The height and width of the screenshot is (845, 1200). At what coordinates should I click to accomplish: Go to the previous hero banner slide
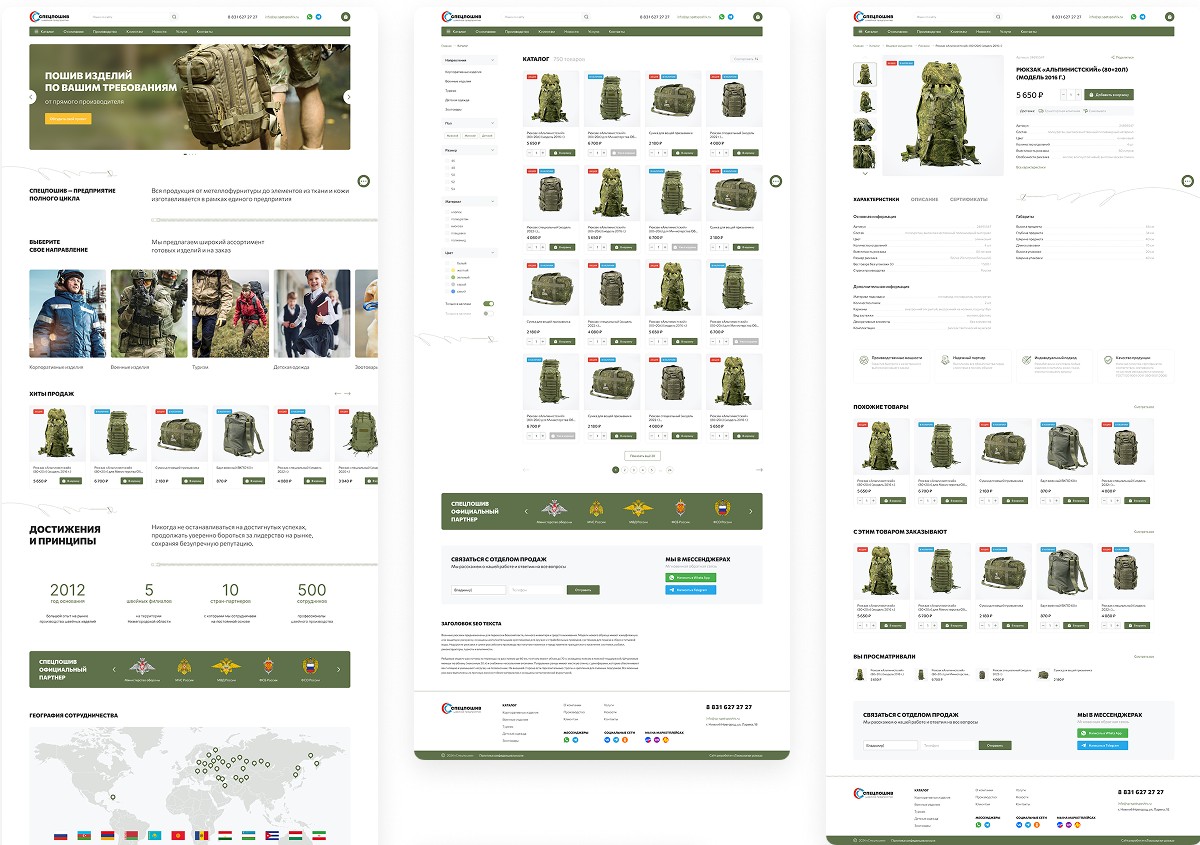coord(33,97)
